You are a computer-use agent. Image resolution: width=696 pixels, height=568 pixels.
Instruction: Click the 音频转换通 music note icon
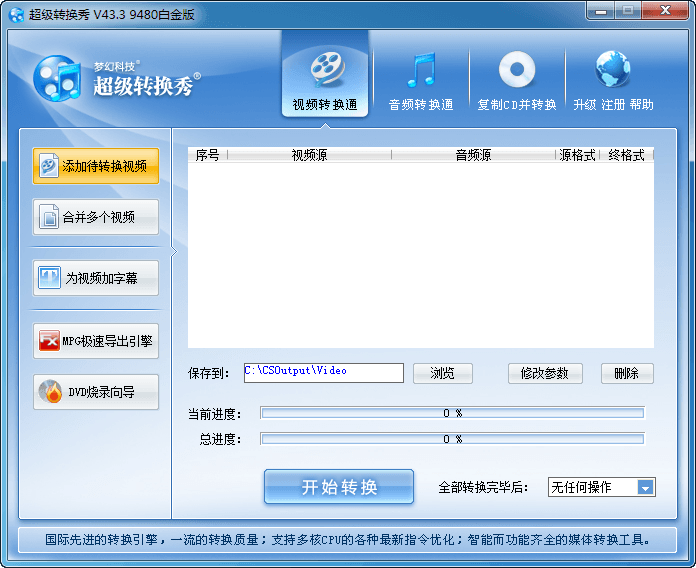421,69
